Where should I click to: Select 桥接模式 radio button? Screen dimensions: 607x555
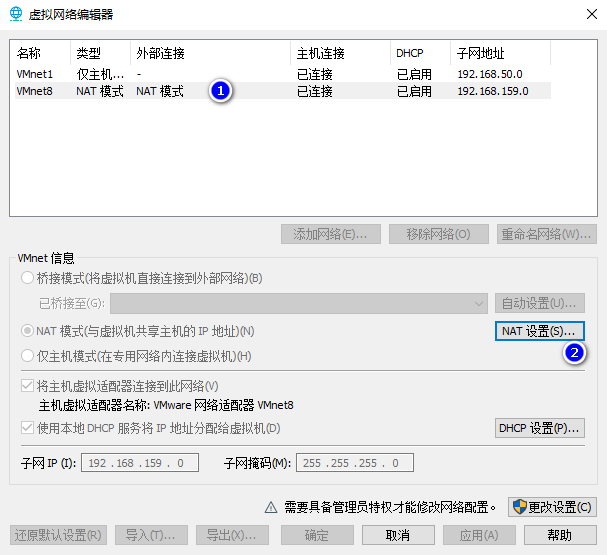[27, 278]
